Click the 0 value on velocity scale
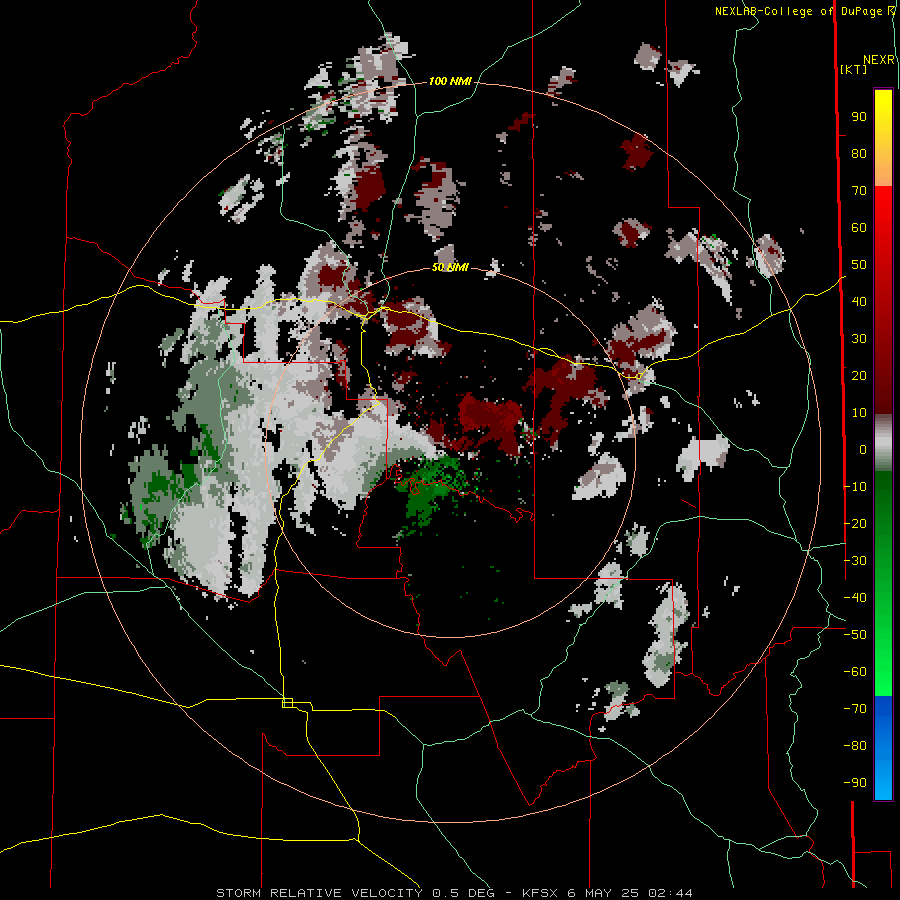The width and height of the screenshot is (900, 900). pos(863,450)
